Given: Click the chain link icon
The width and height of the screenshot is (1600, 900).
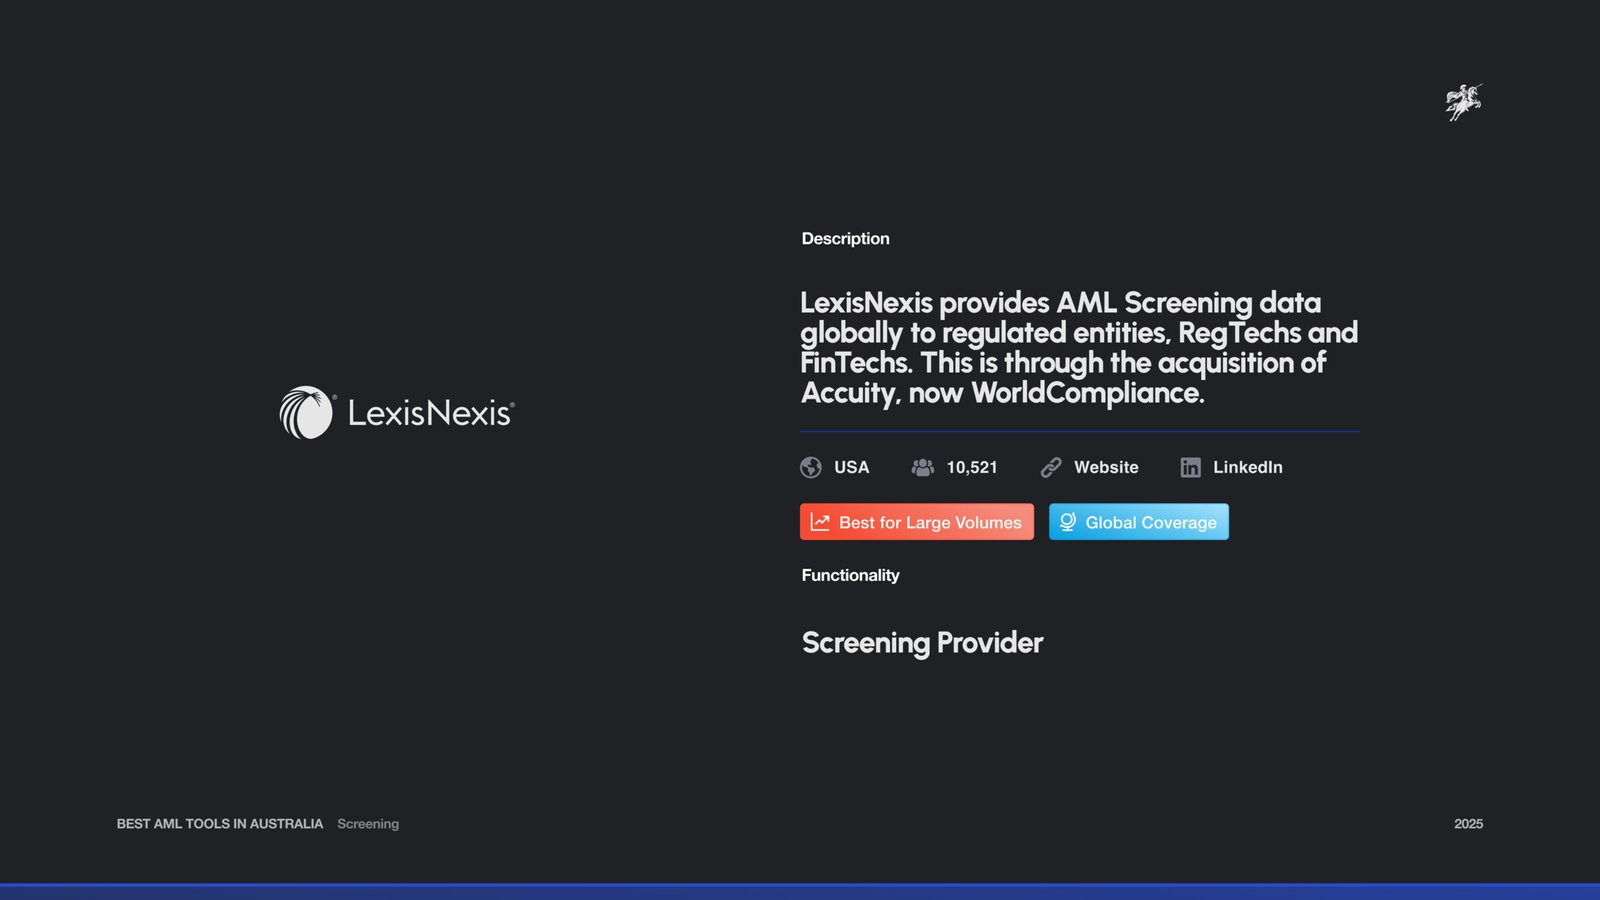Looking at the screenshot, I should coord(1051,467).
